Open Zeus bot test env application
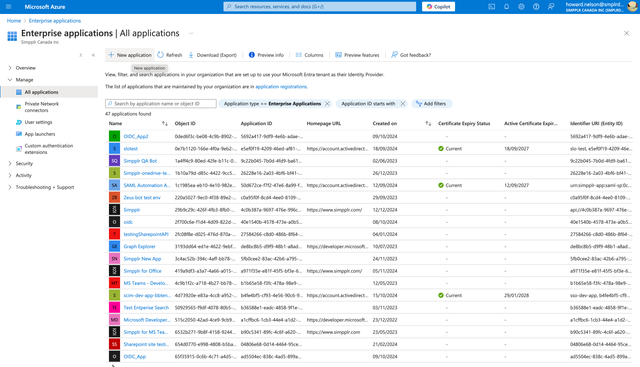The height and width of the screenshot is (367, 640). click(142, 198)
